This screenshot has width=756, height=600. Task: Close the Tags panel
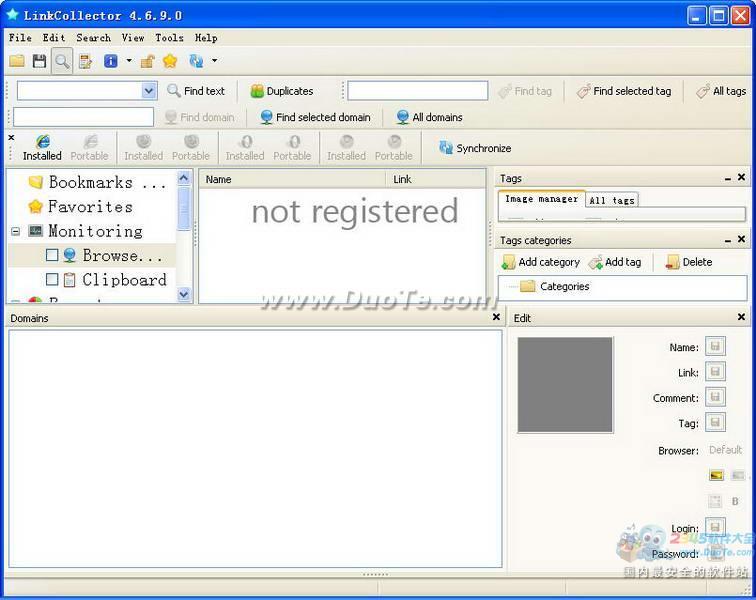click(742, 177)
